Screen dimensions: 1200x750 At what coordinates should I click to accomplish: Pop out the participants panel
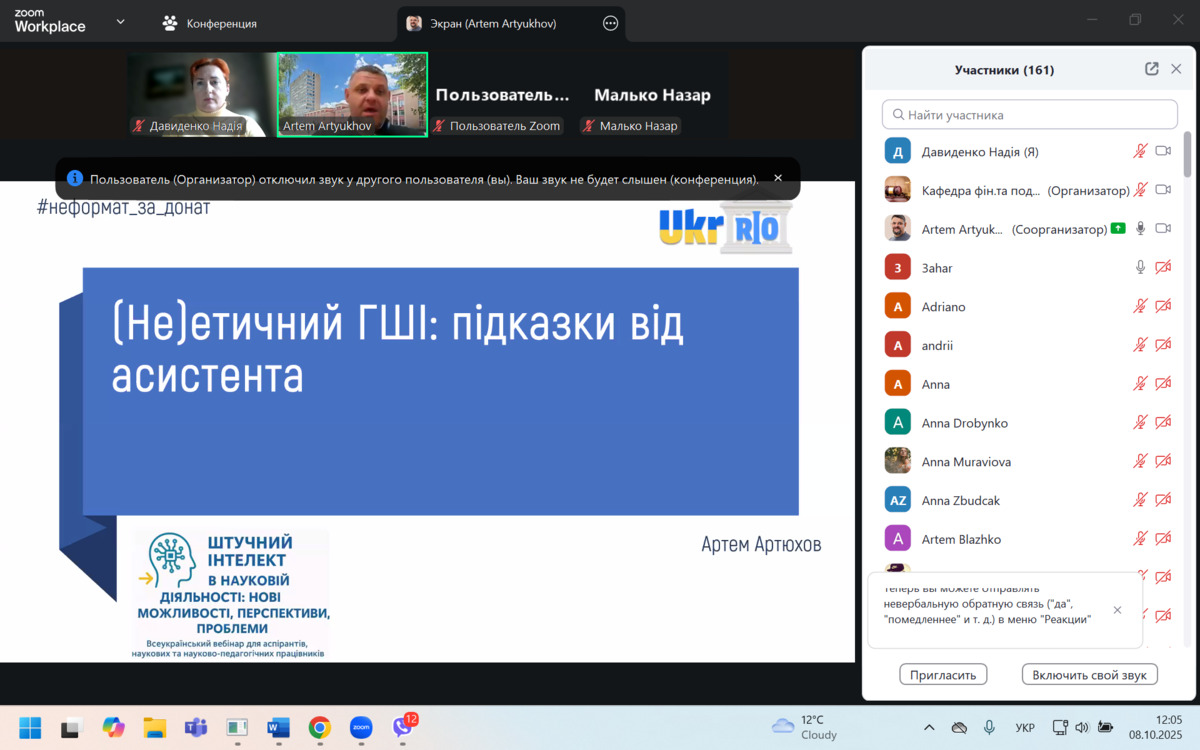click(x=1152, y=69)
